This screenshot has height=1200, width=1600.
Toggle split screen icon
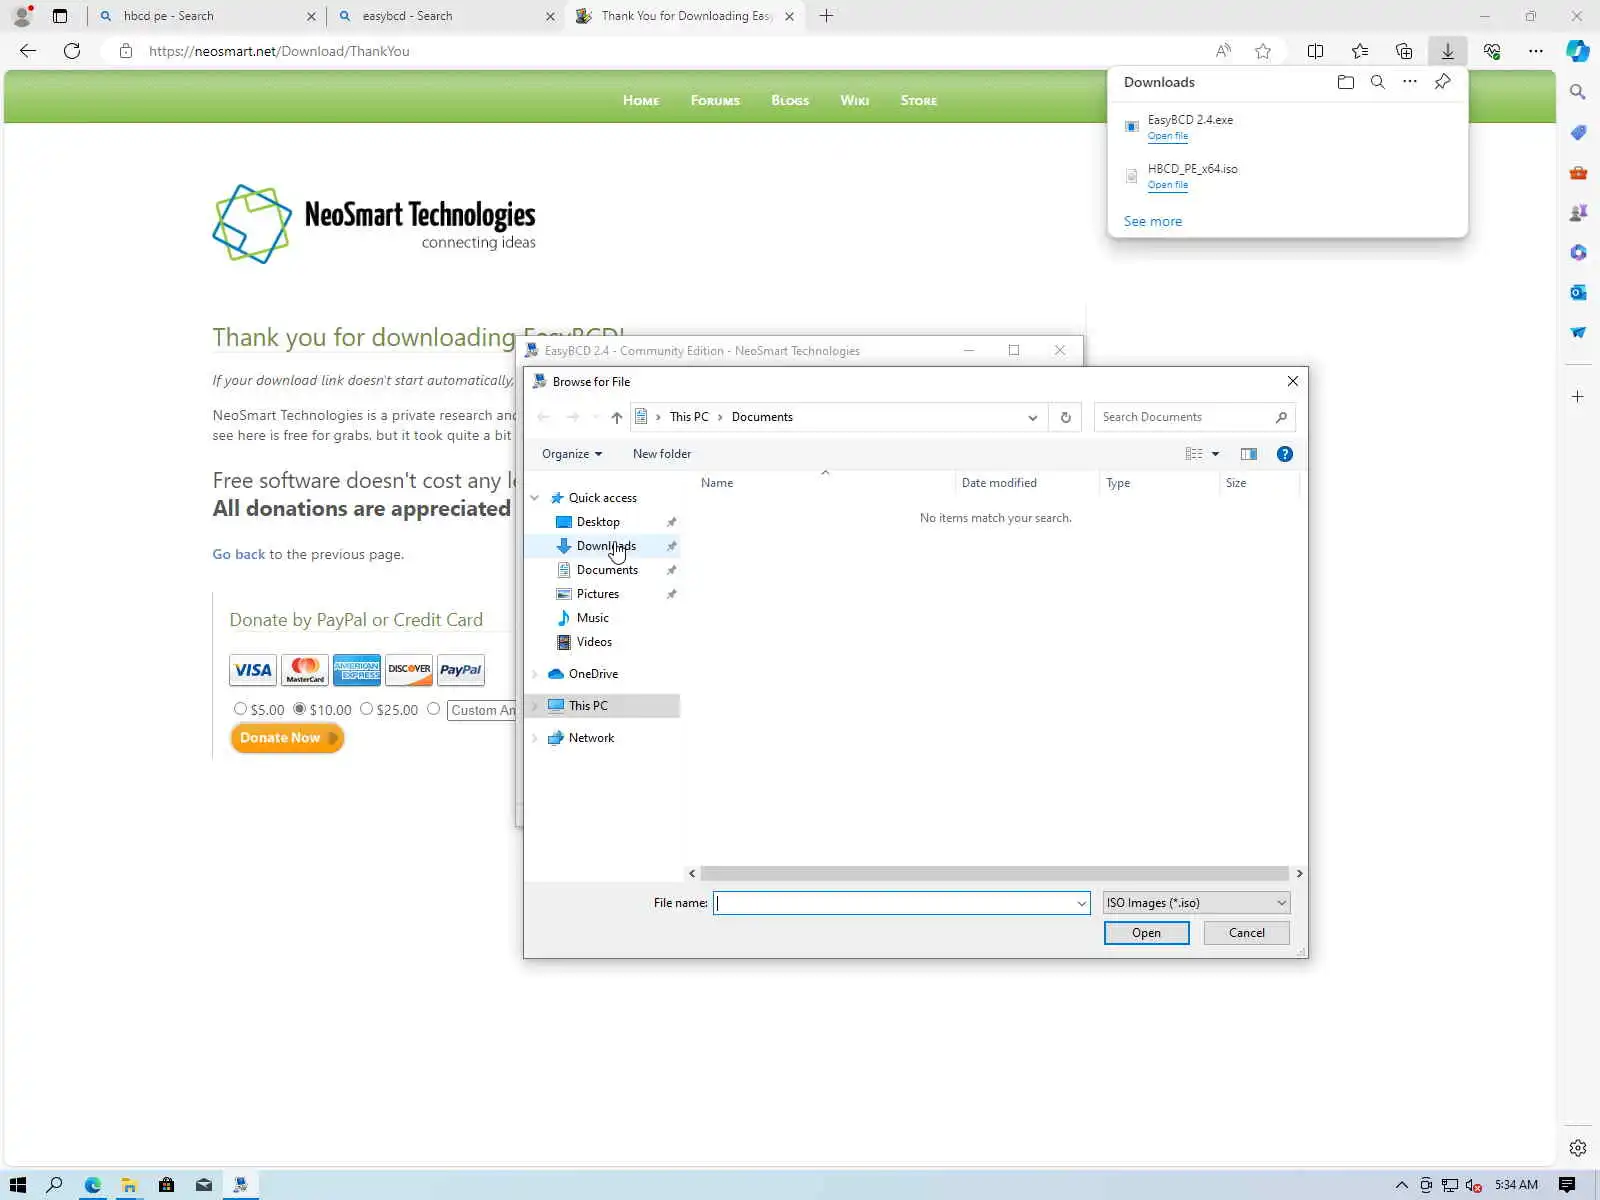click(1316, 51)
